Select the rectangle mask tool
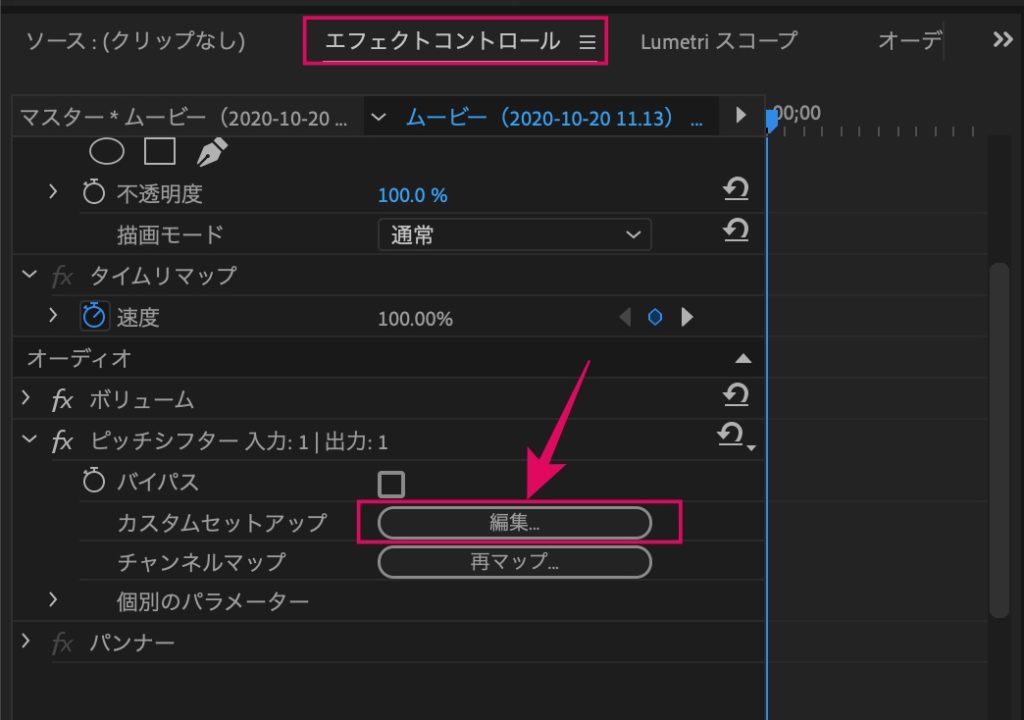The width and height of the screenshot is (1024, 720). click(160, 151)
